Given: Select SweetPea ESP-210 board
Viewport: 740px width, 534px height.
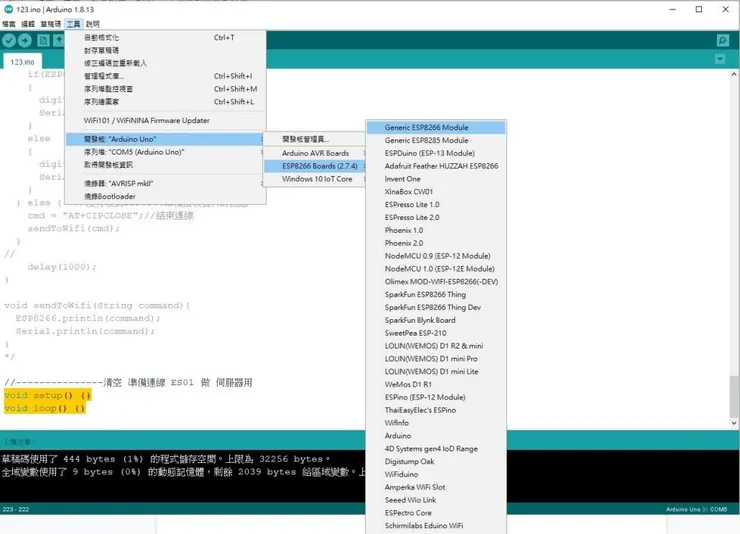Looking at the screenshot, I should pyautogui.click(x=436, y=333).
